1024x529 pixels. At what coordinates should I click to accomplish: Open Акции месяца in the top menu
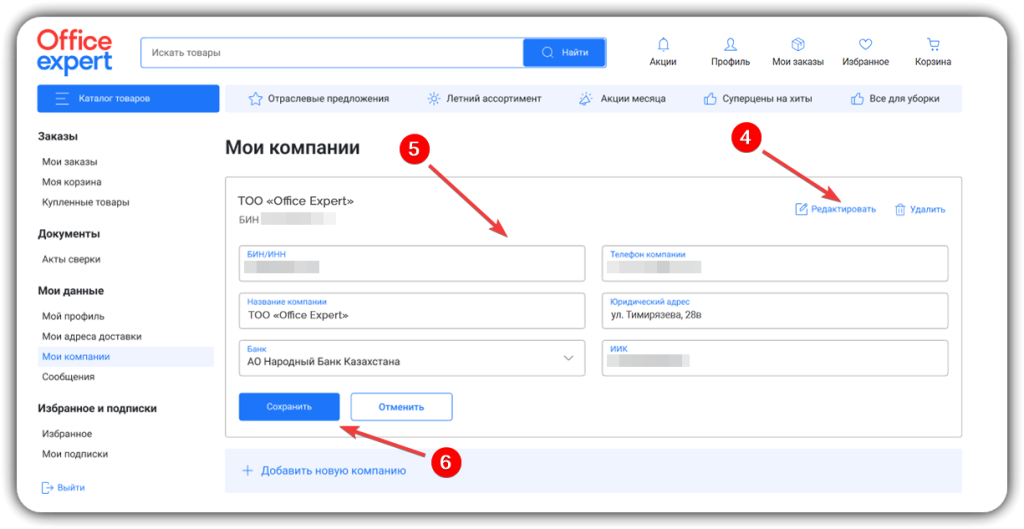[x=622, y=99]
